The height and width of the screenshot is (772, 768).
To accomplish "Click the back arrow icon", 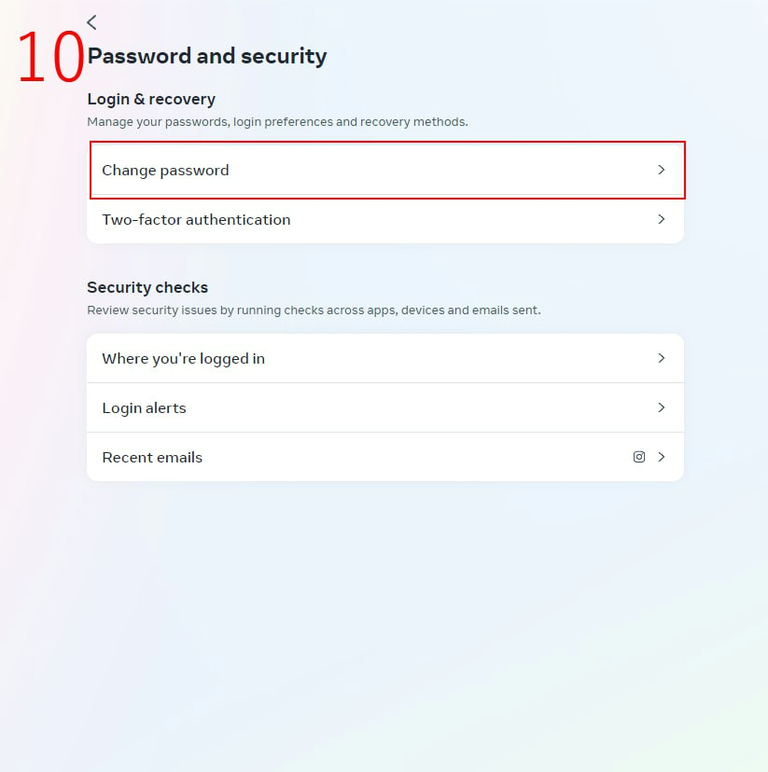I will tap(92, 22).
